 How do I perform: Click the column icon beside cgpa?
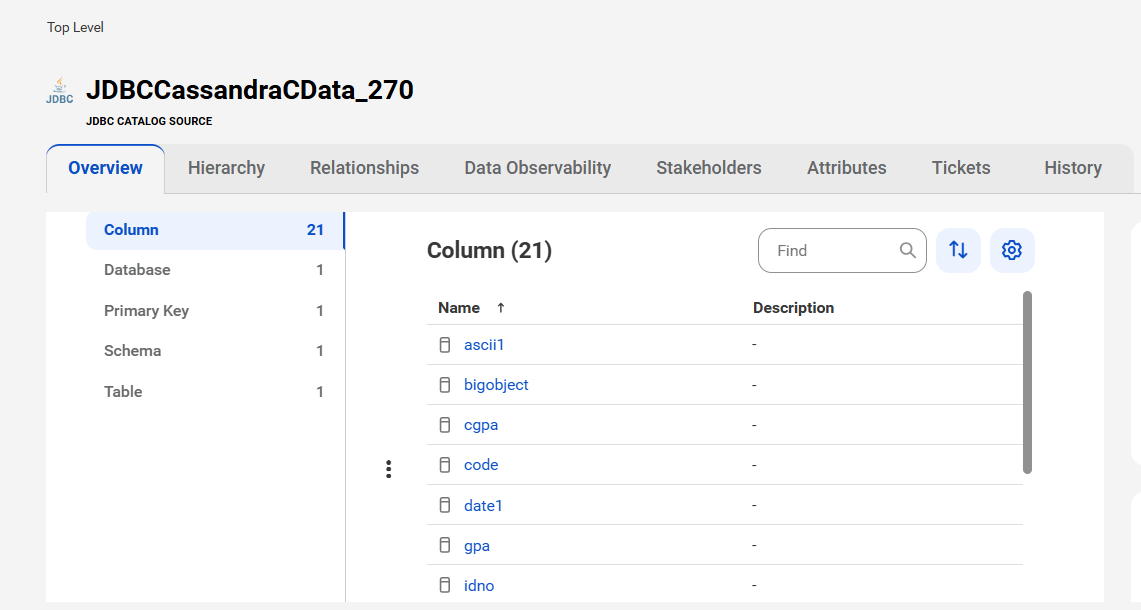click(445, 425)
